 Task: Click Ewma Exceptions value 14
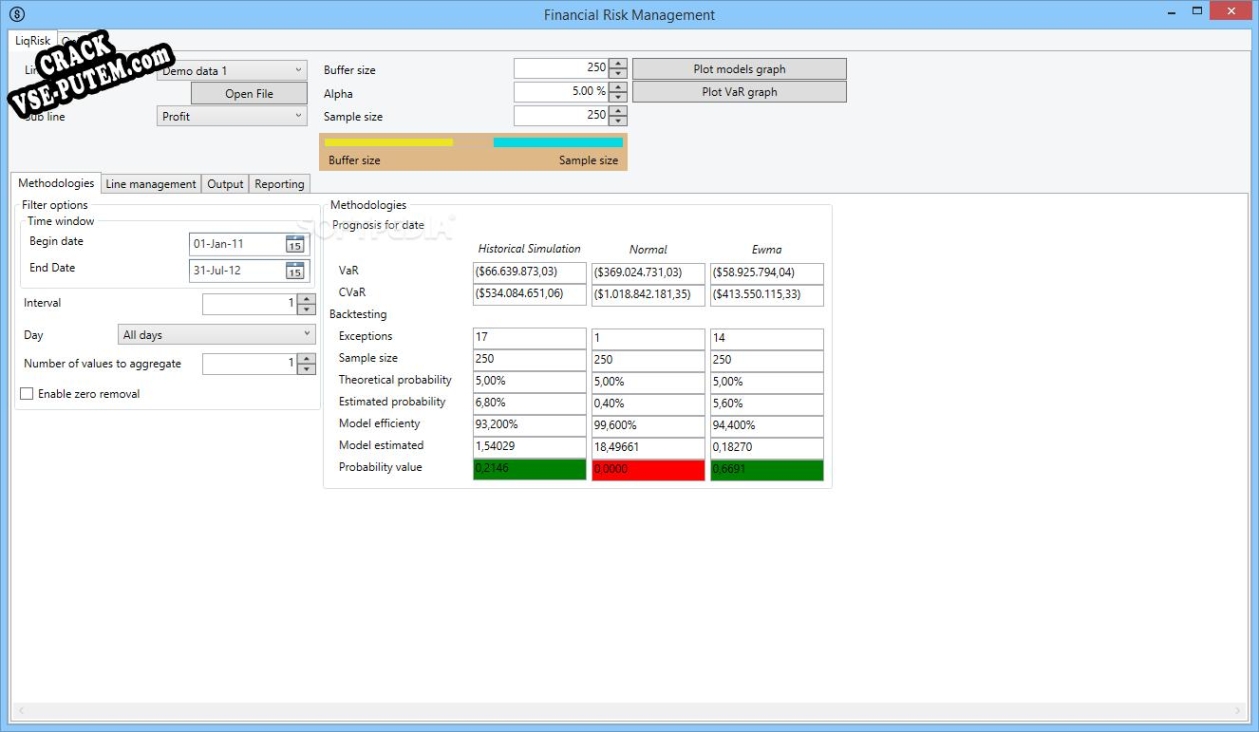click(767, 338)
